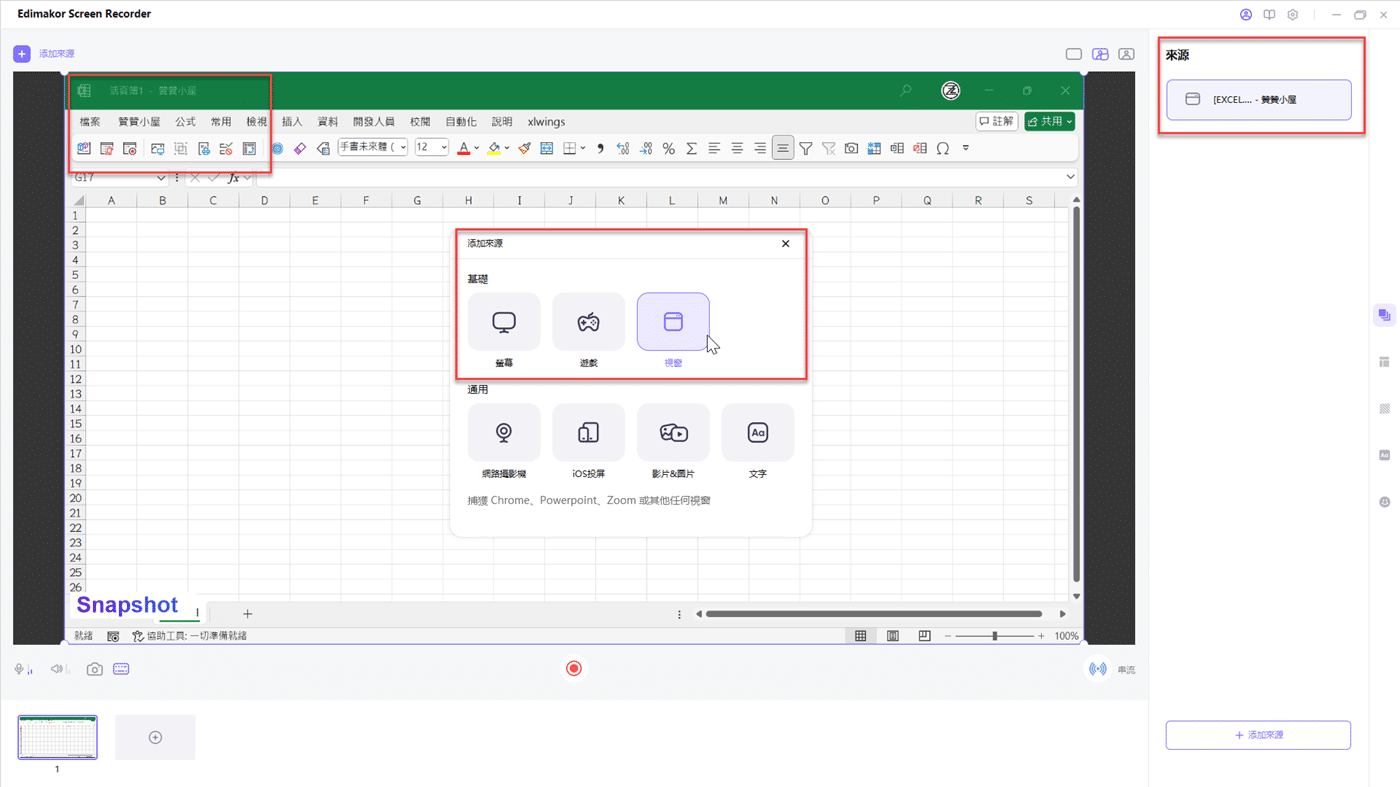Select the [EXCEL... - 贊贊小屋 source entry
The image size is (1400, 787).
tap(1259, 100)
